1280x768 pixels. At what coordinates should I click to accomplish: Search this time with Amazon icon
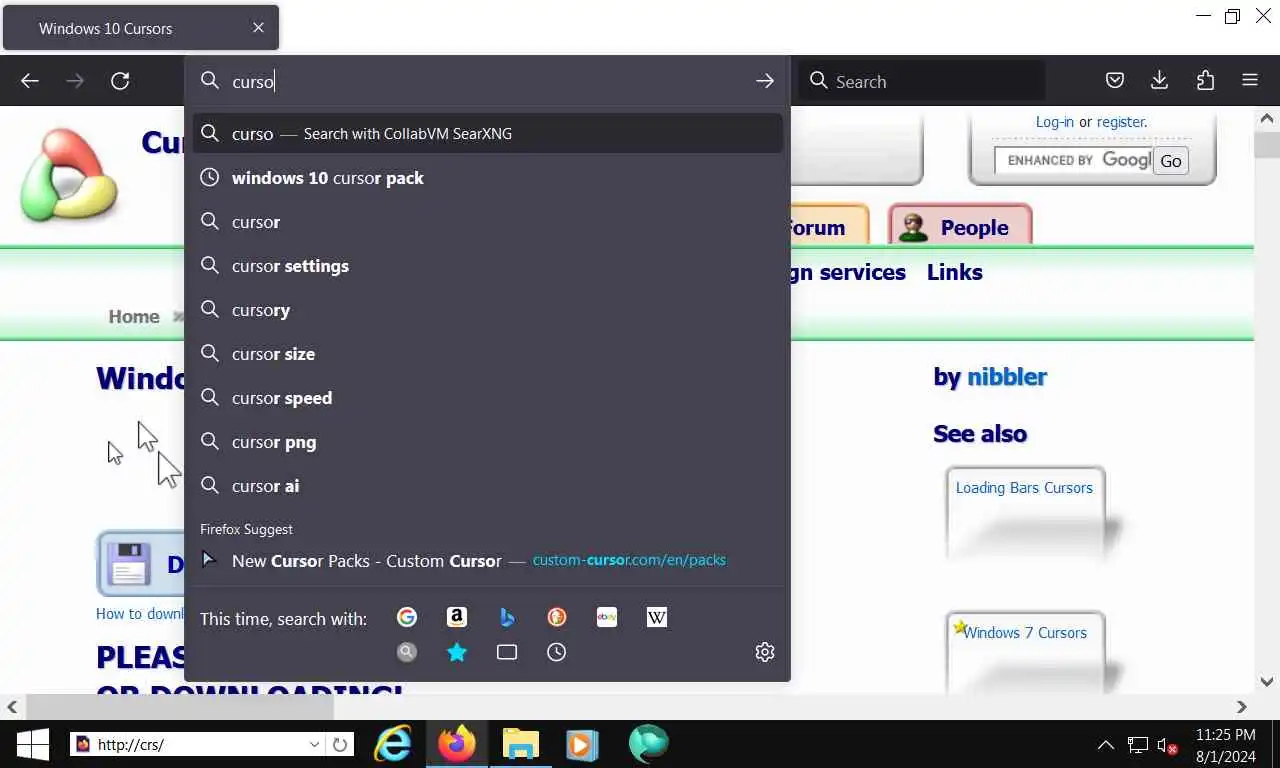coord(457,617)
